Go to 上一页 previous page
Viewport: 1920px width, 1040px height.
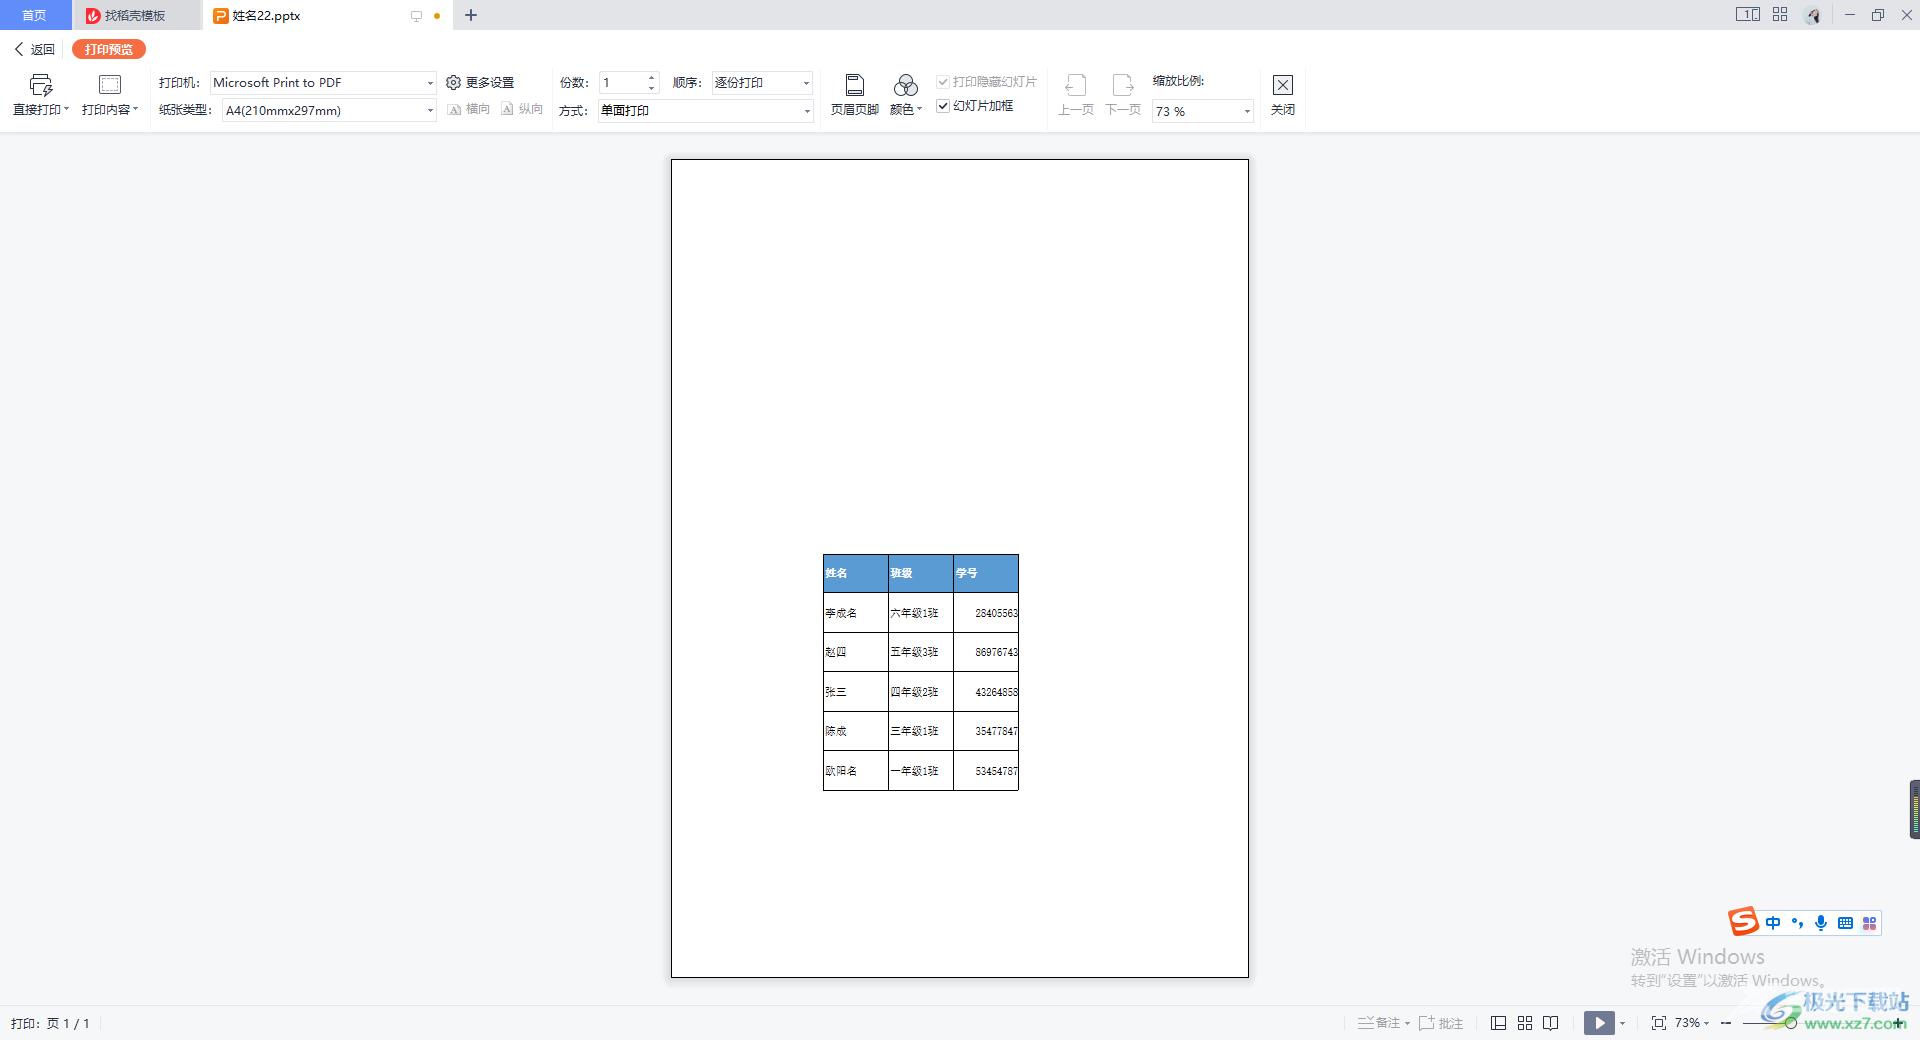coord(1076,95)
